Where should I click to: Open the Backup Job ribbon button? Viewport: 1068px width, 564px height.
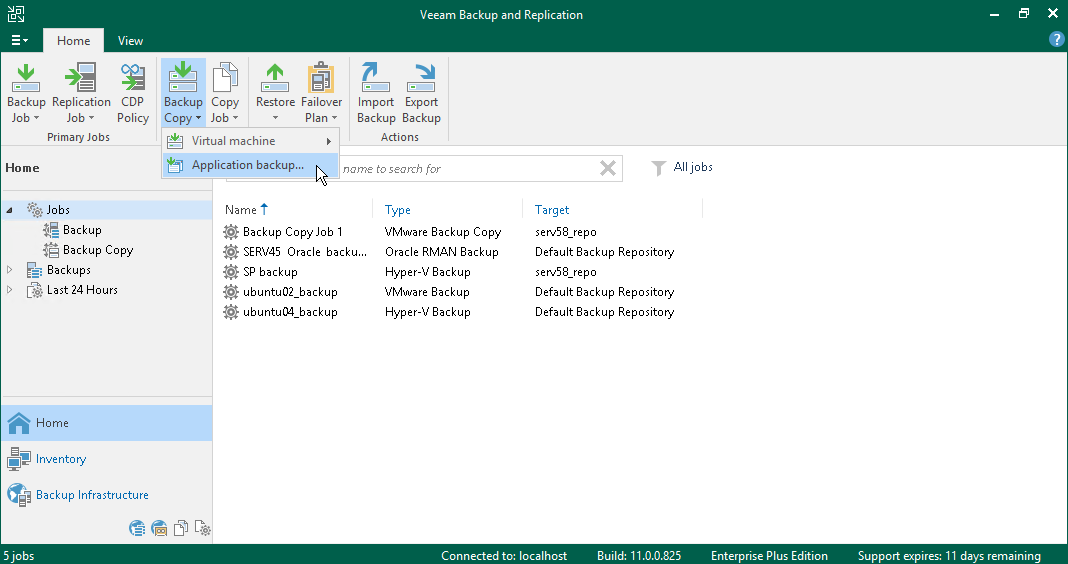[26, 93]
